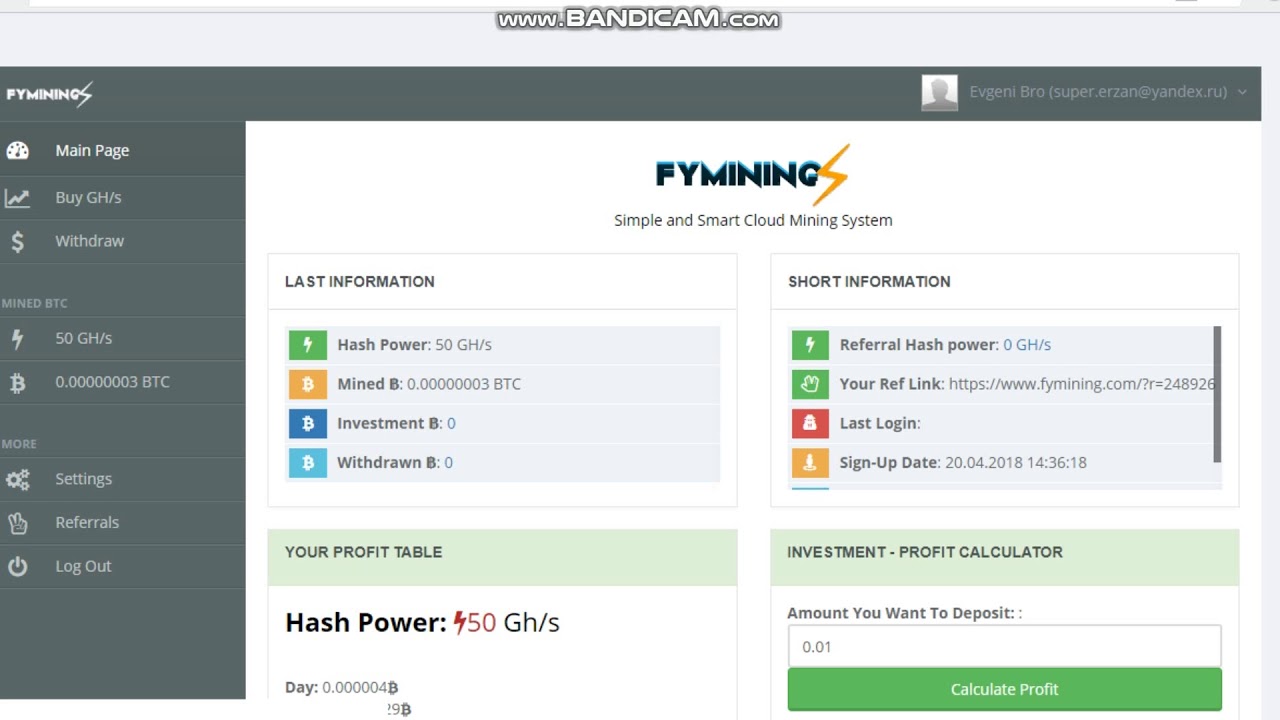The width and height of the screenshot is (1280, 720).
Task: Click the Referral Hash power 0 GH/s value
Action: point(1027,345)
